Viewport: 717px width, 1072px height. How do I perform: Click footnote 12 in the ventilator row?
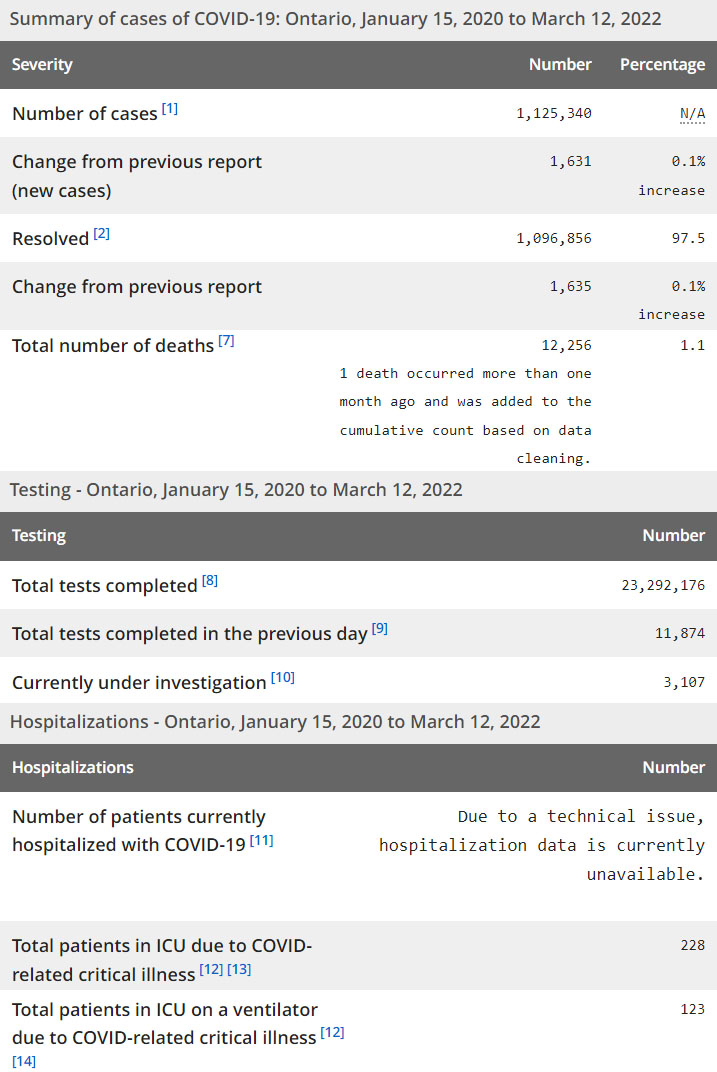click(332, 1032)
